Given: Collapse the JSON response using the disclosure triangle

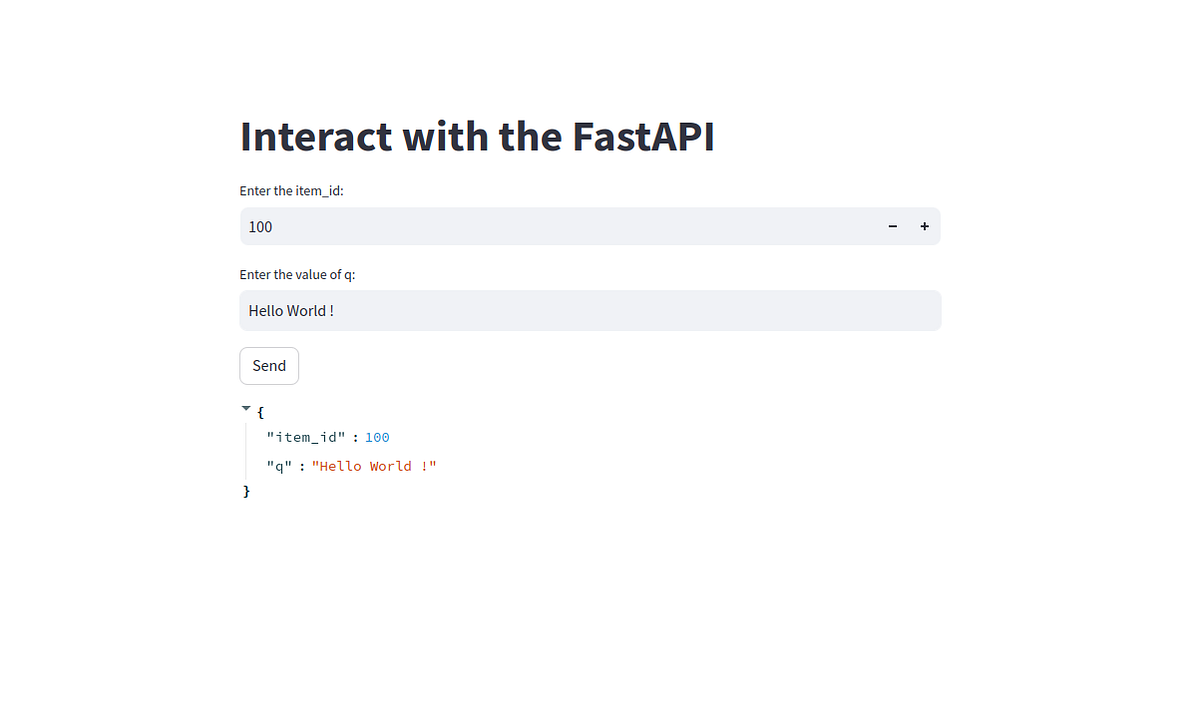Looking at the screenshot, I should [246, 407].
